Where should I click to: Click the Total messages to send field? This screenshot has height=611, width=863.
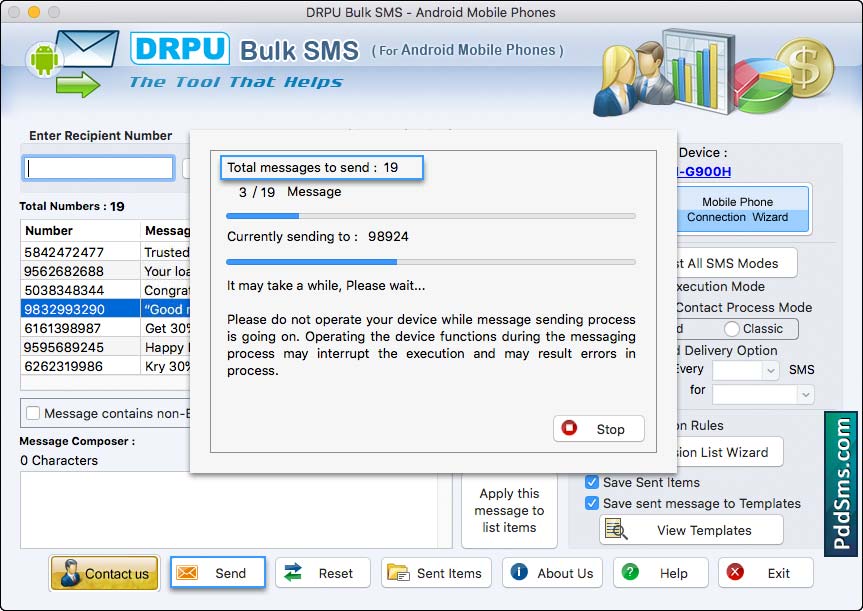[x=321, y=167]
